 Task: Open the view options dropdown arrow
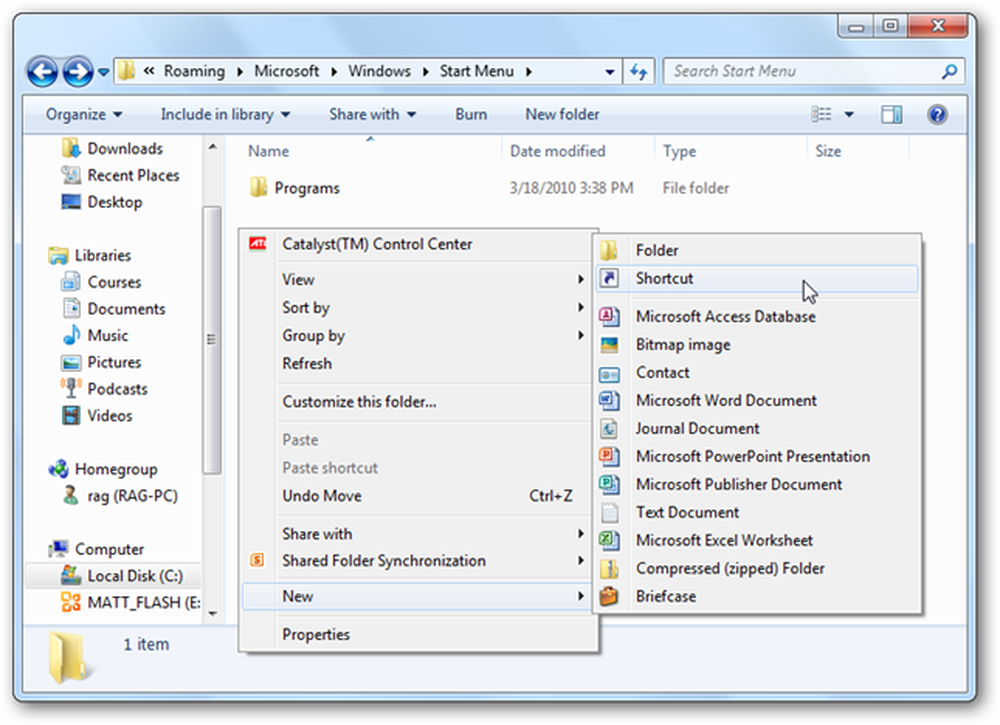click(849, 115)
